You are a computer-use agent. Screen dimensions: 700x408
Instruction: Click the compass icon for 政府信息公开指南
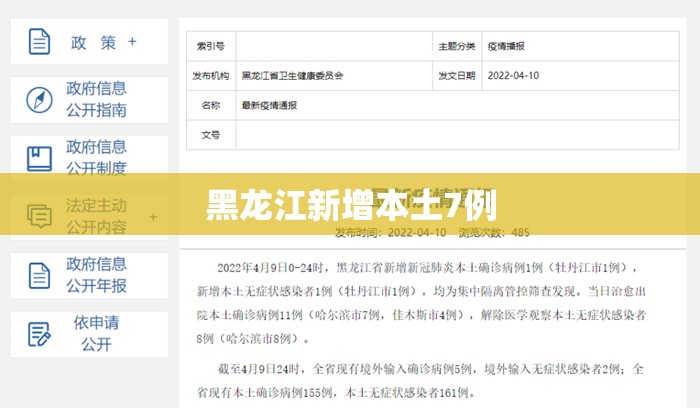click(x=39, y=100)
